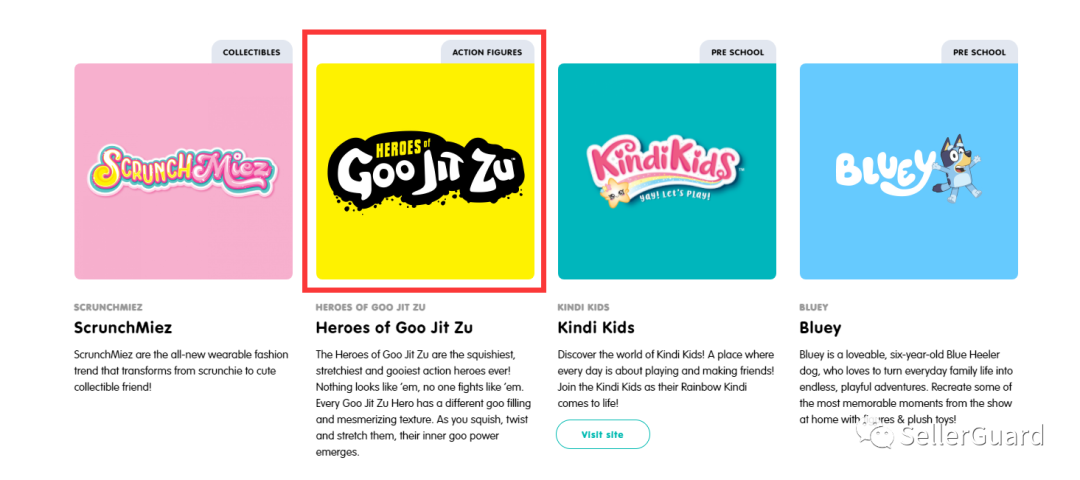This screenshot has width=1080, height=480.
Task: Open the Kindi Kids title link
Action: tap(596, 328)
